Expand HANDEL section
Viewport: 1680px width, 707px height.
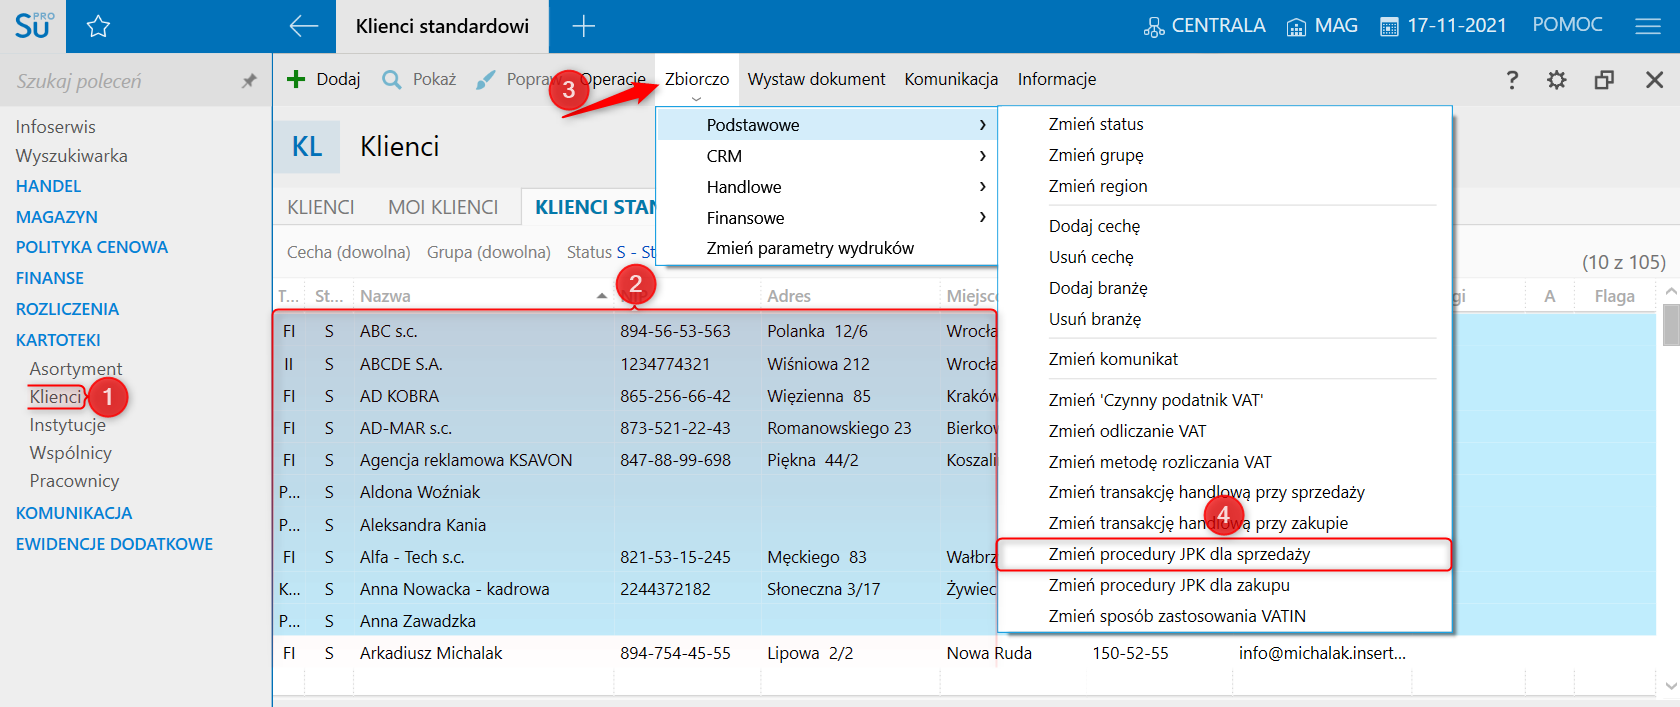click(x=48, y=186)
